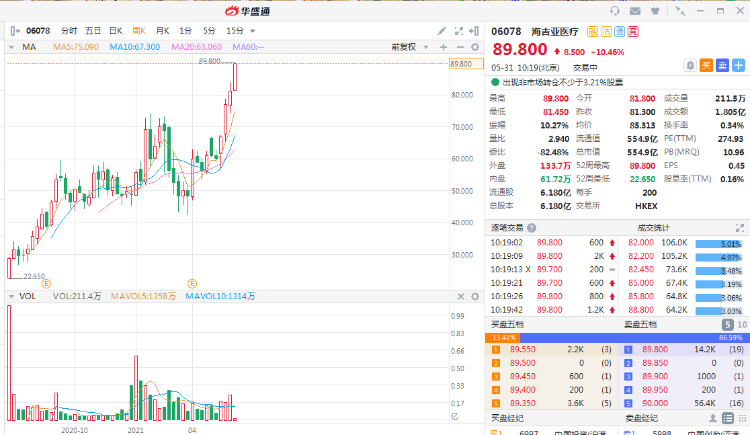Screen dimensions: 750x435
Task: Click the stock code 06078 in the chart toolbar
Action: pos(38,31)
